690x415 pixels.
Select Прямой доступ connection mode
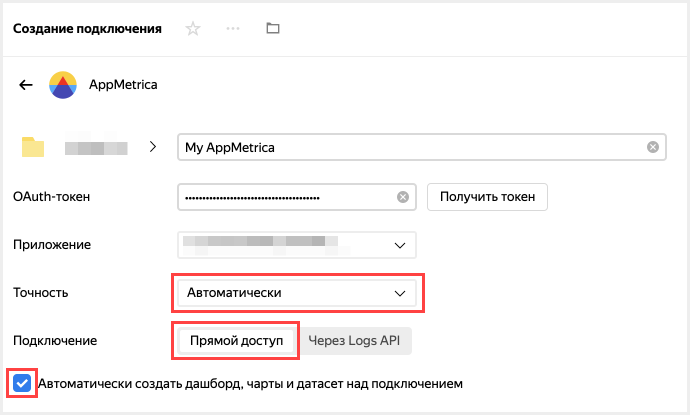pyautogui.click(x=236, y=341)
